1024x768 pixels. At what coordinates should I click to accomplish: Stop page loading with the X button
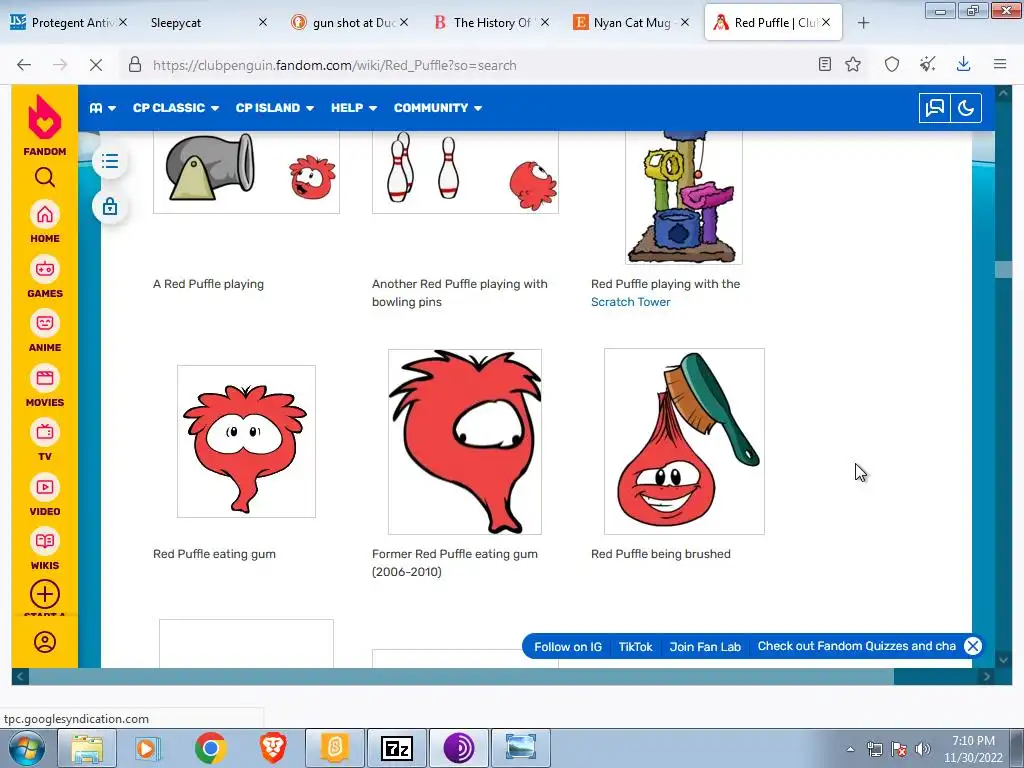[x=95, y=65]
